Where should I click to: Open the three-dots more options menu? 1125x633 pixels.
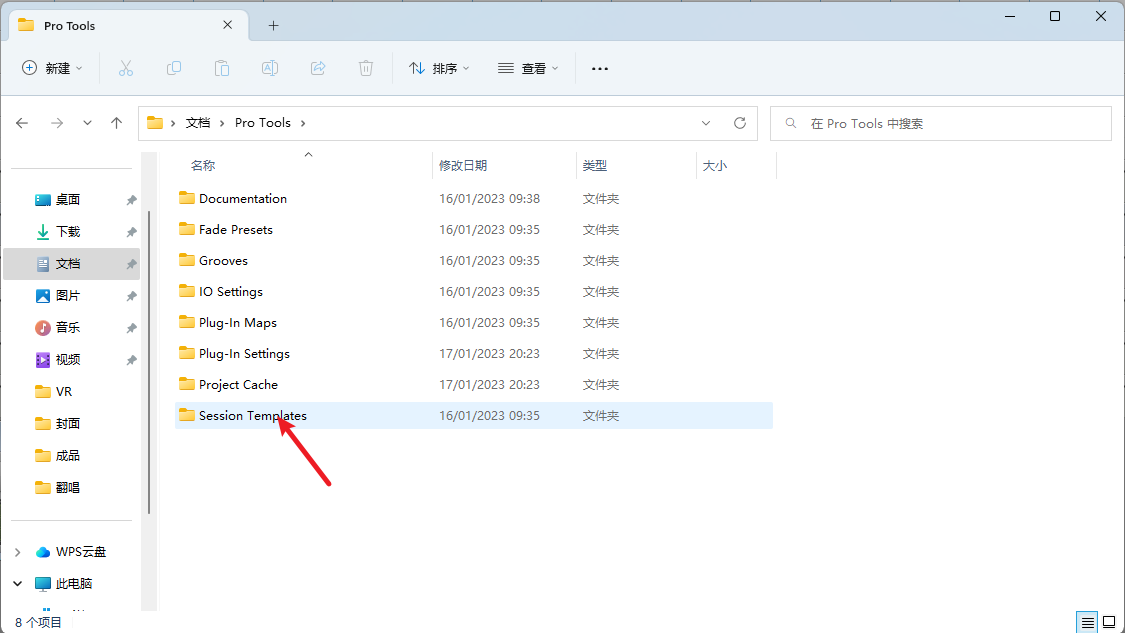click(600, 69)
